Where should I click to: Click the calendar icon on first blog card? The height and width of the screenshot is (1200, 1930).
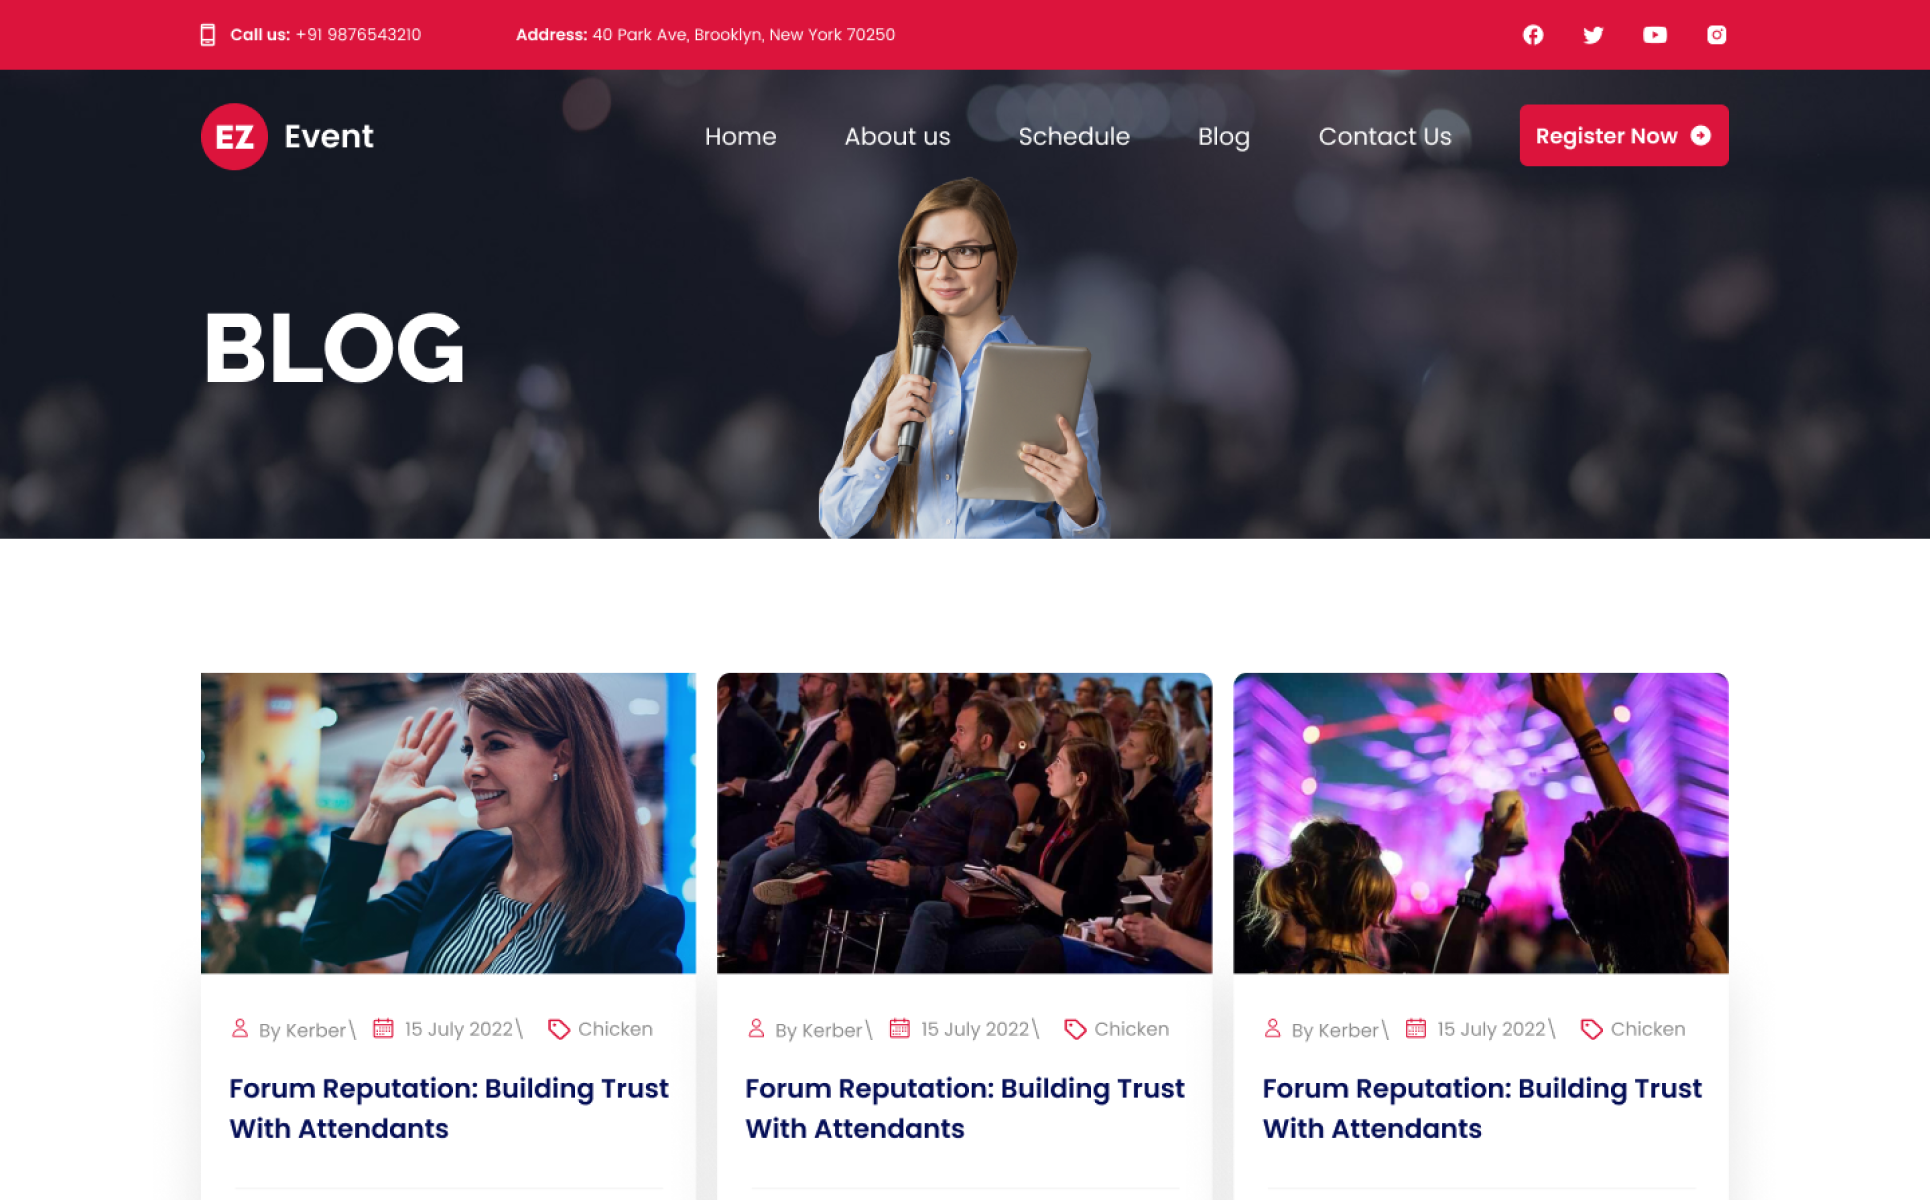[x=383, y=1028]
